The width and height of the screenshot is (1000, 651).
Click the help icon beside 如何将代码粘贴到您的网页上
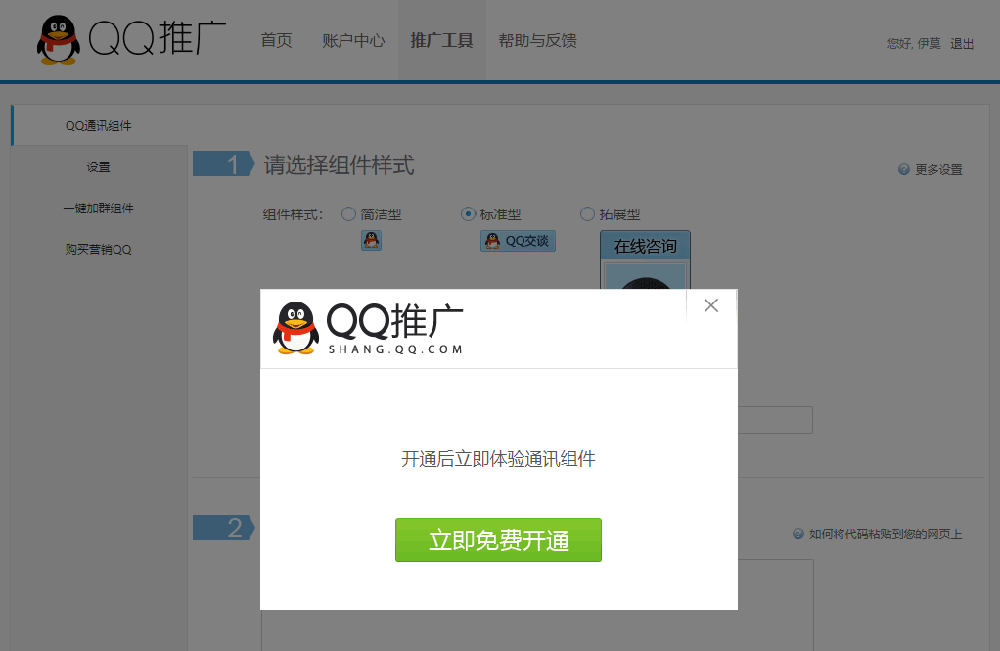click(797, 533)
